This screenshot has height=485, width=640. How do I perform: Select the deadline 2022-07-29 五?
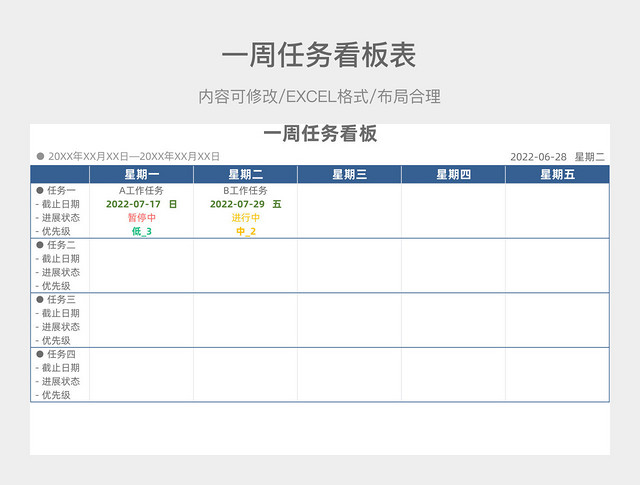(245, 204)
